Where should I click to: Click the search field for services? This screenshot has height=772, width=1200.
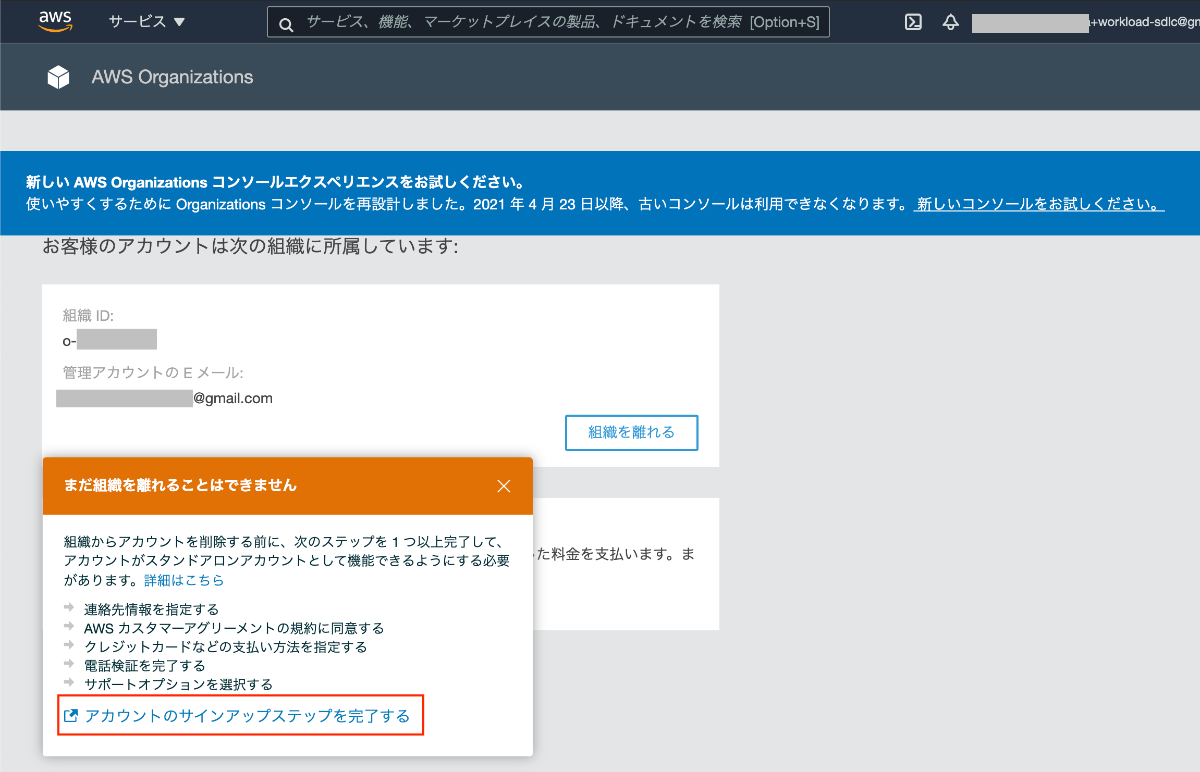pos(548,22)
